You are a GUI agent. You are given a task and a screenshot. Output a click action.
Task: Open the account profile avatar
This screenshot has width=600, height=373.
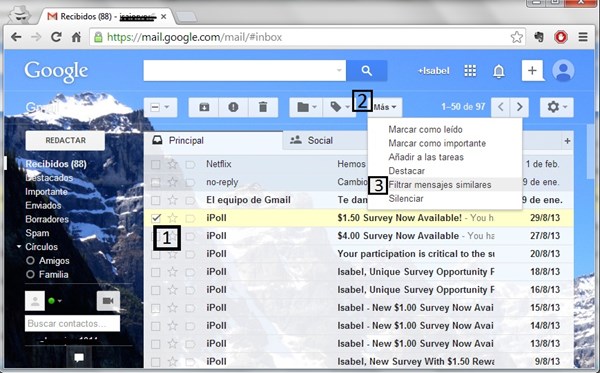(563, 71)
